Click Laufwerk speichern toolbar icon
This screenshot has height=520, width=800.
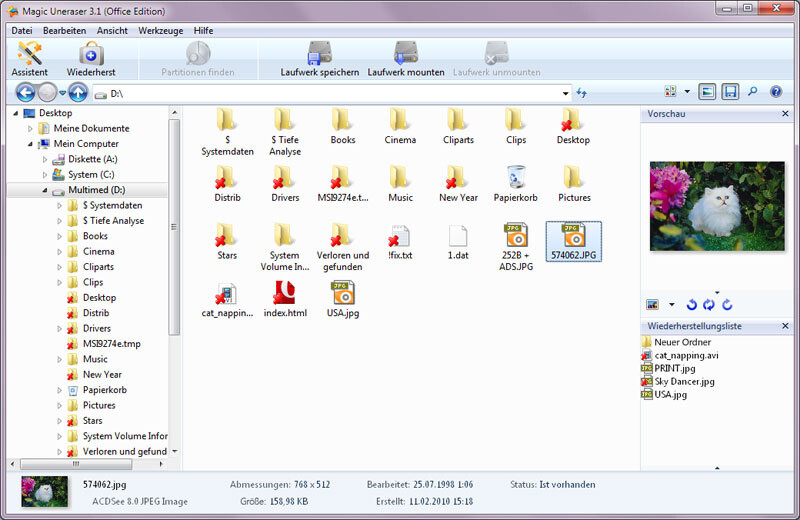point(320,59)
